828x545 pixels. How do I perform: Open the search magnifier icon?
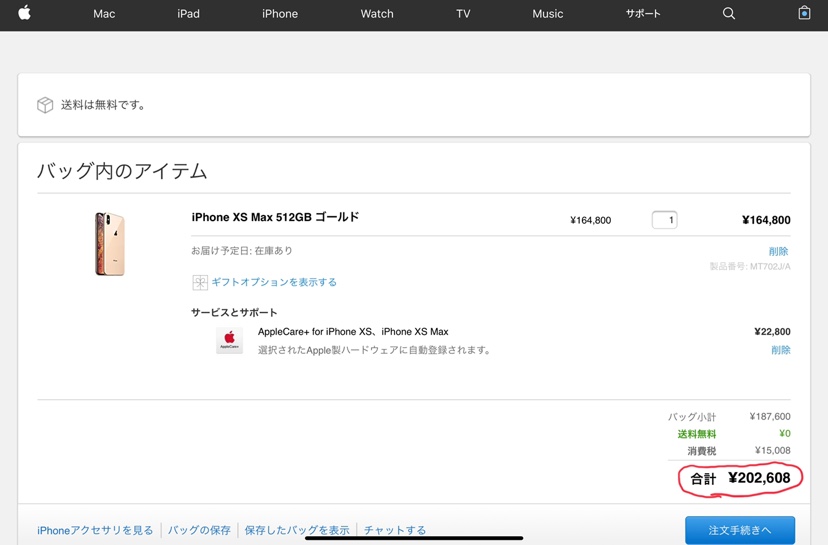click(729, 13)
